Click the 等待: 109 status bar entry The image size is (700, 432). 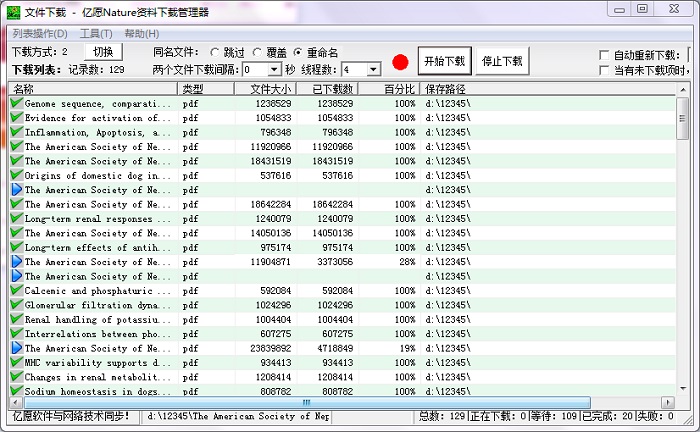(x=554, y=416)
